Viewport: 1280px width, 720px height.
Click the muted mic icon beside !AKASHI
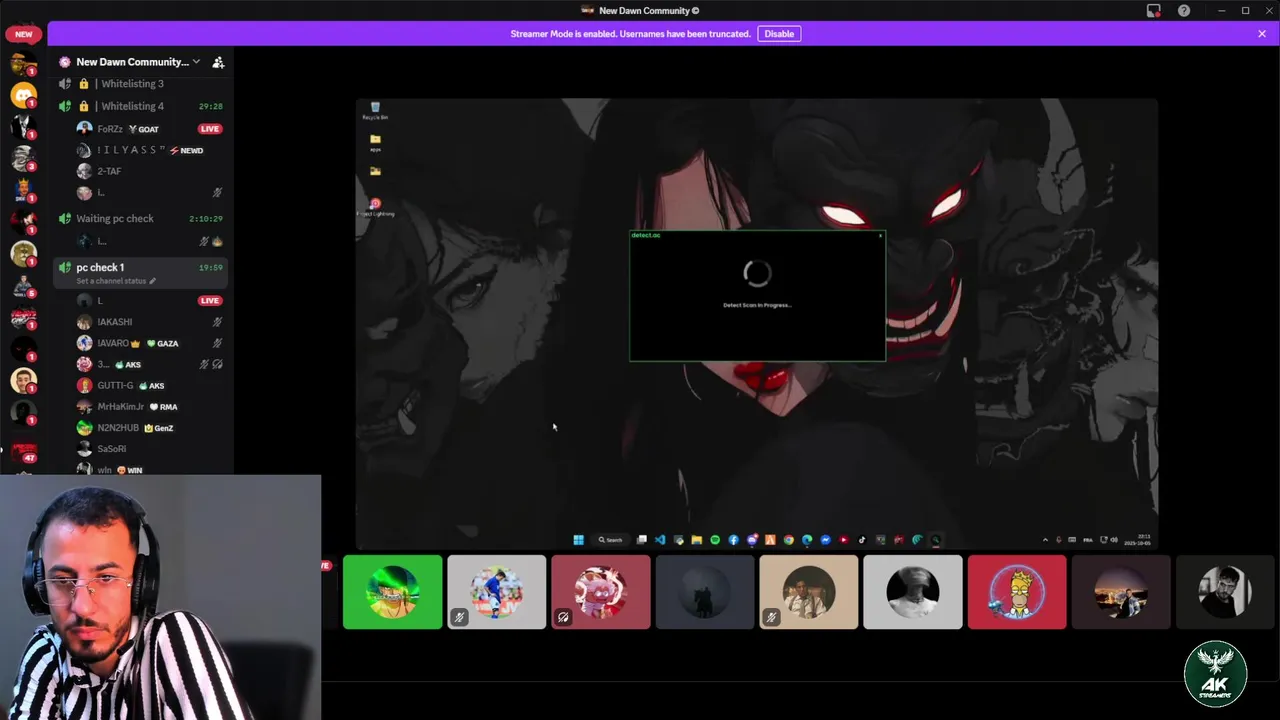point(217,322)
